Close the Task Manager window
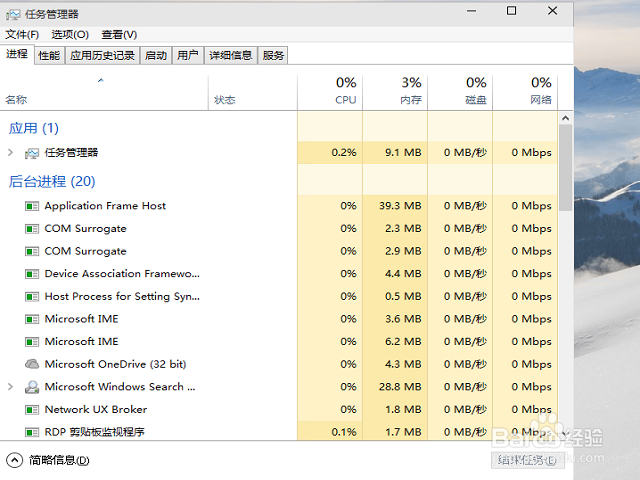 pos(552,11)
